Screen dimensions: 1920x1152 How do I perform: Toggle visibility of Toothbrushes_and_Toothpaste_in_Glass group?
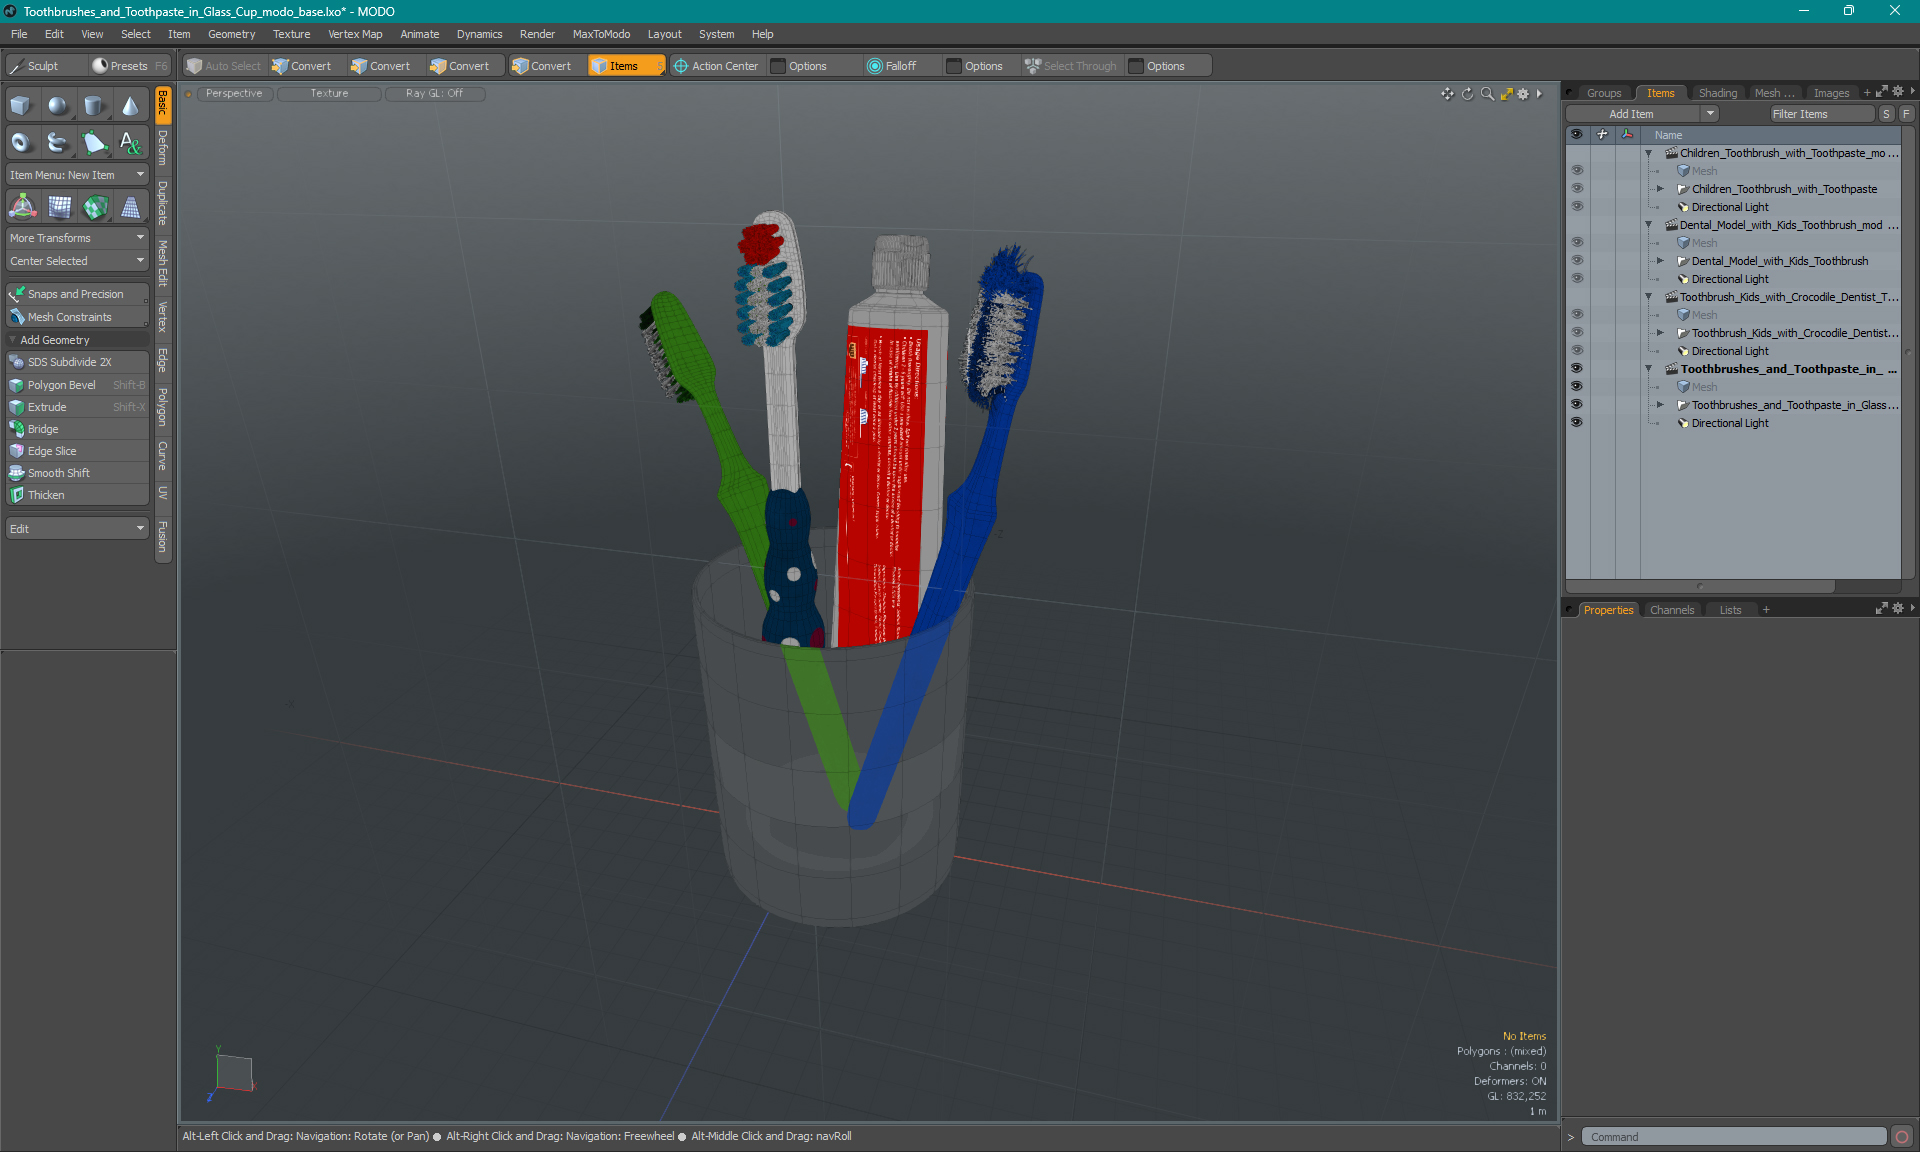pos(1577,405)
